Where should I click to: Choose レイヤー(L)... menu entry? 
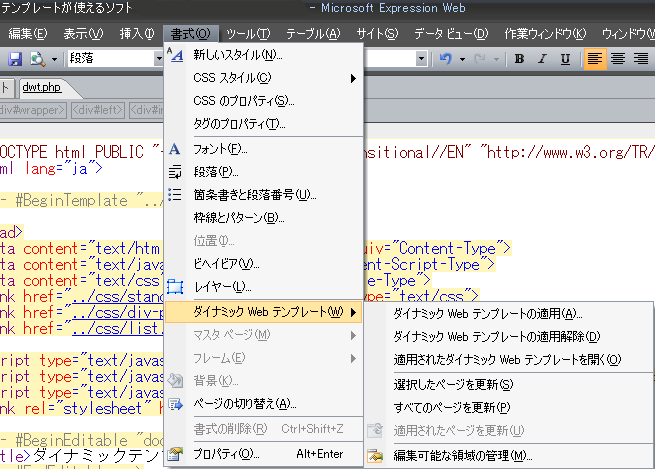coord(264,286)
